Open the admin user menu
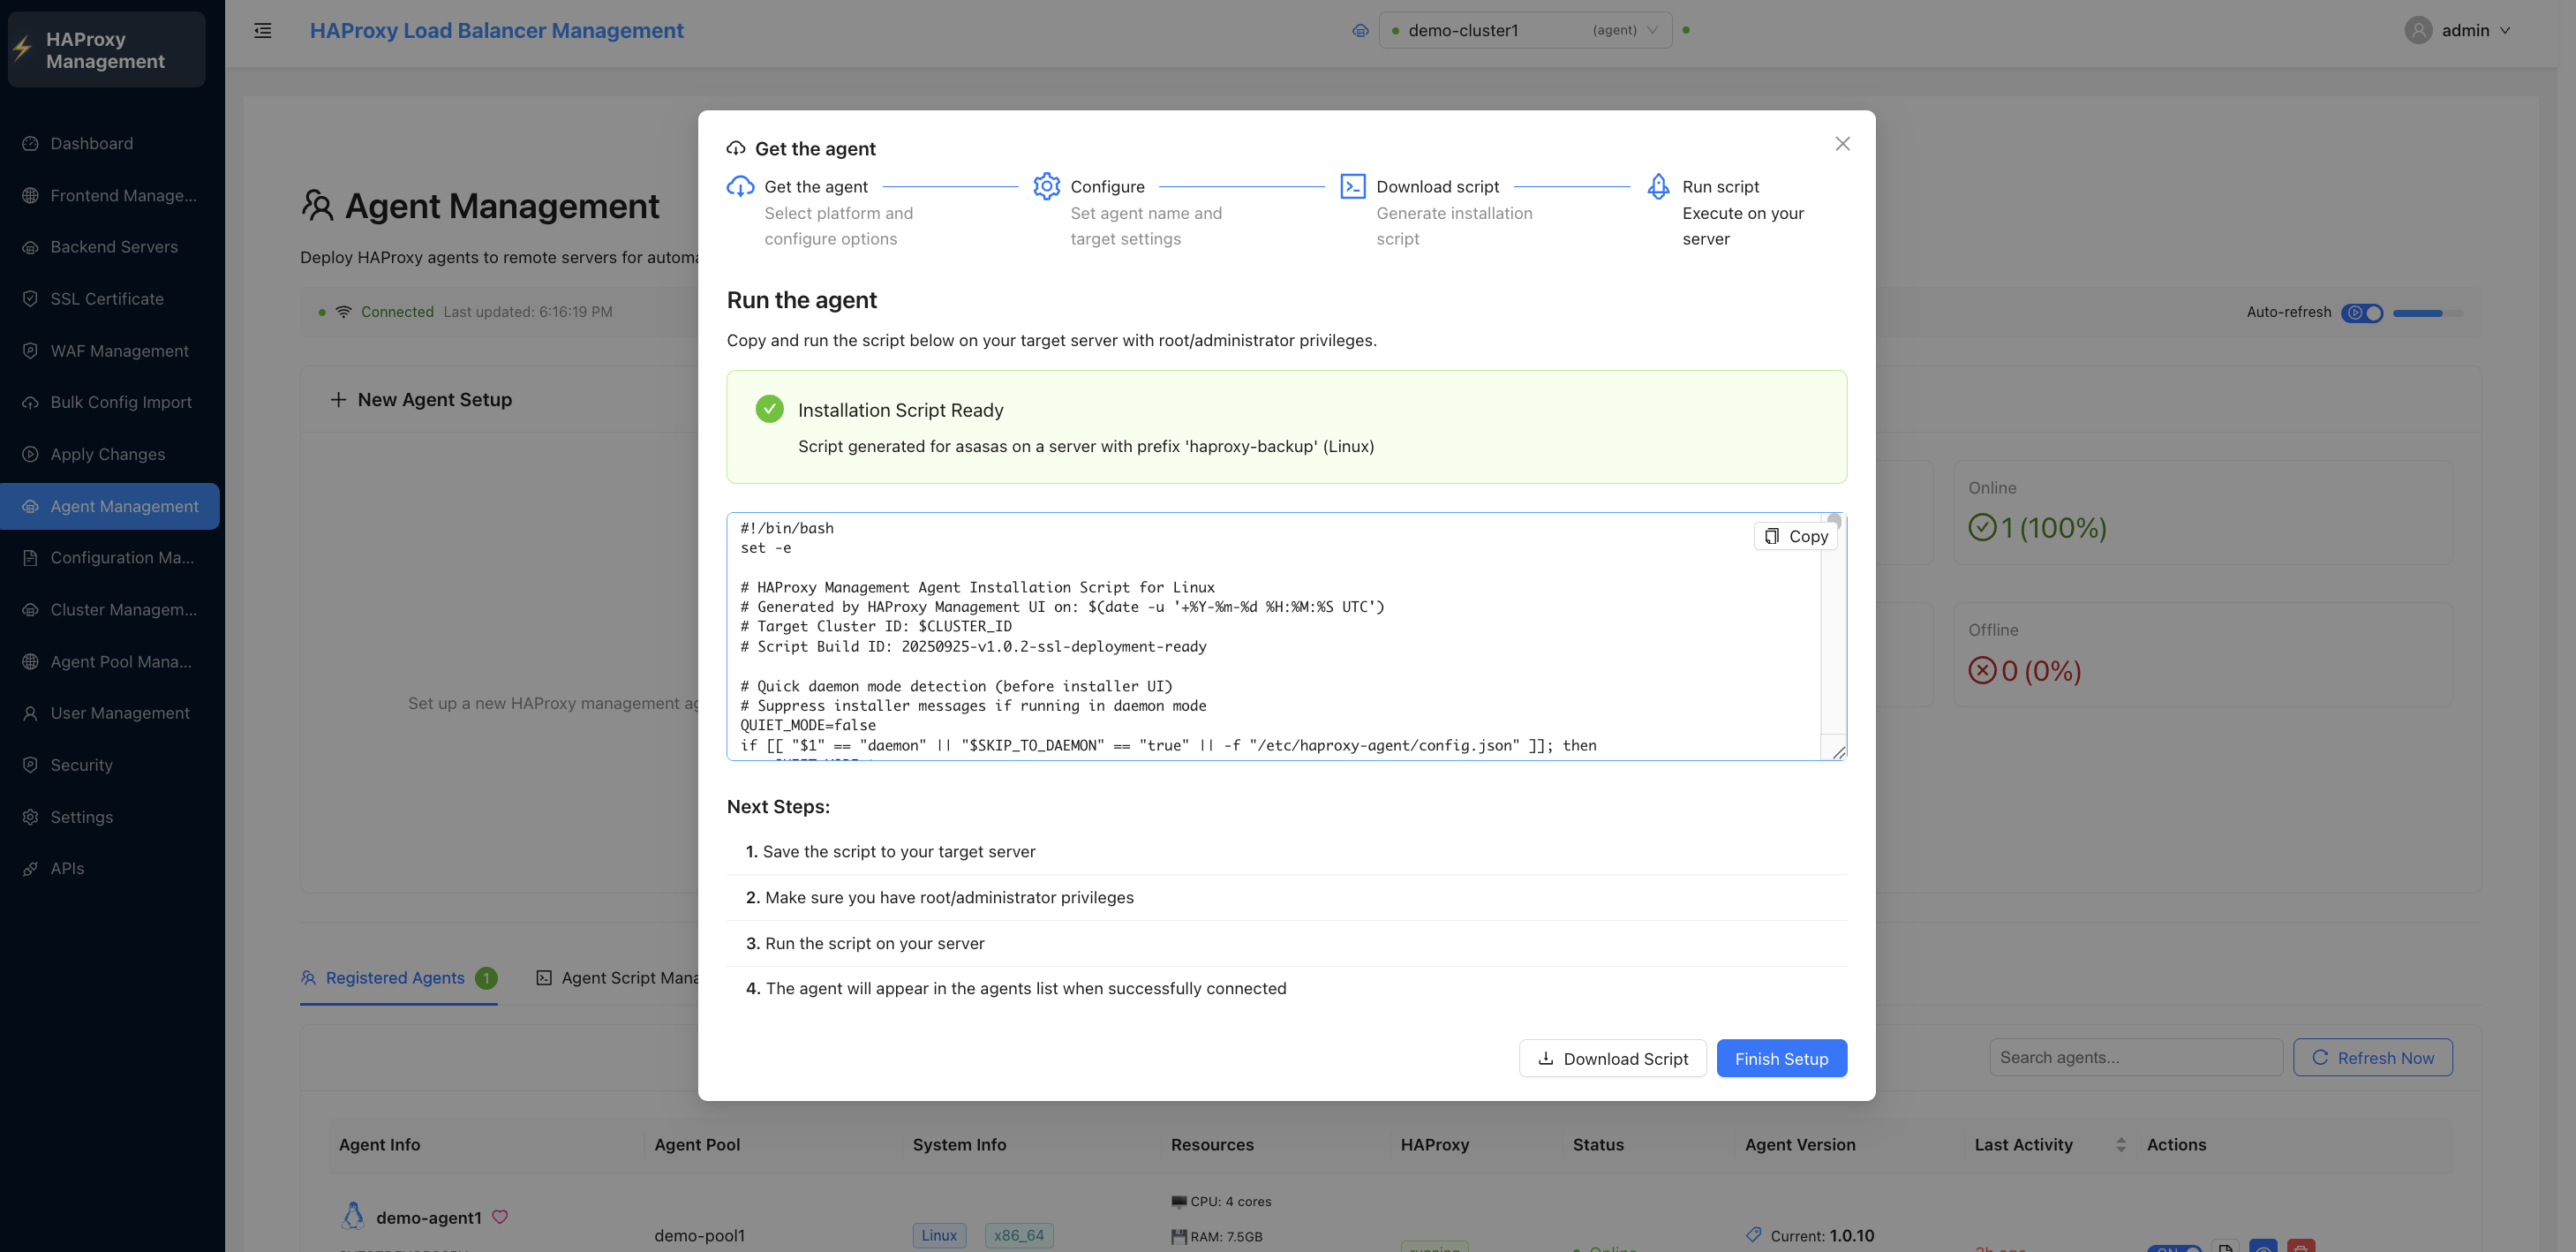2576x1252 pixels. [2458, 30]
